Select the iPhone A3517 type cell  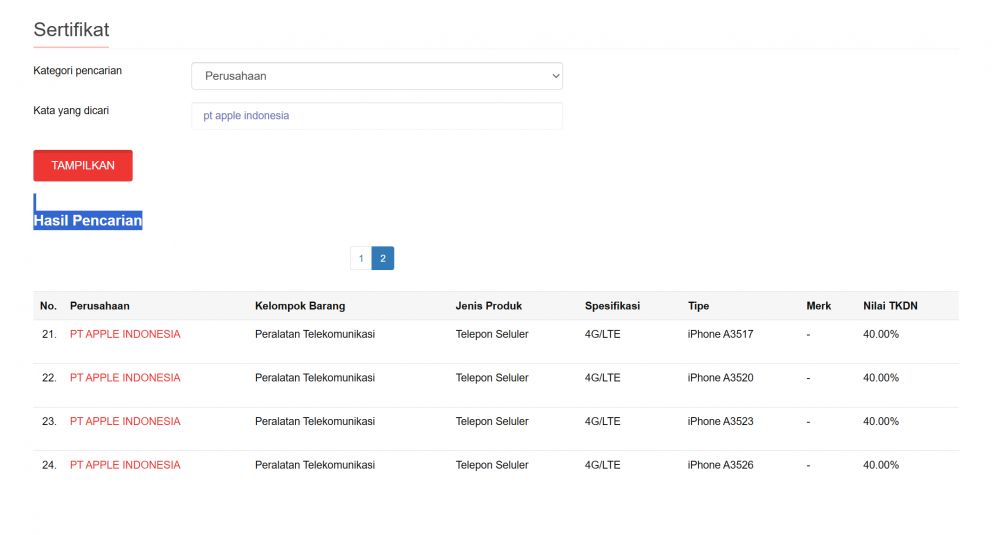point(720,334)
